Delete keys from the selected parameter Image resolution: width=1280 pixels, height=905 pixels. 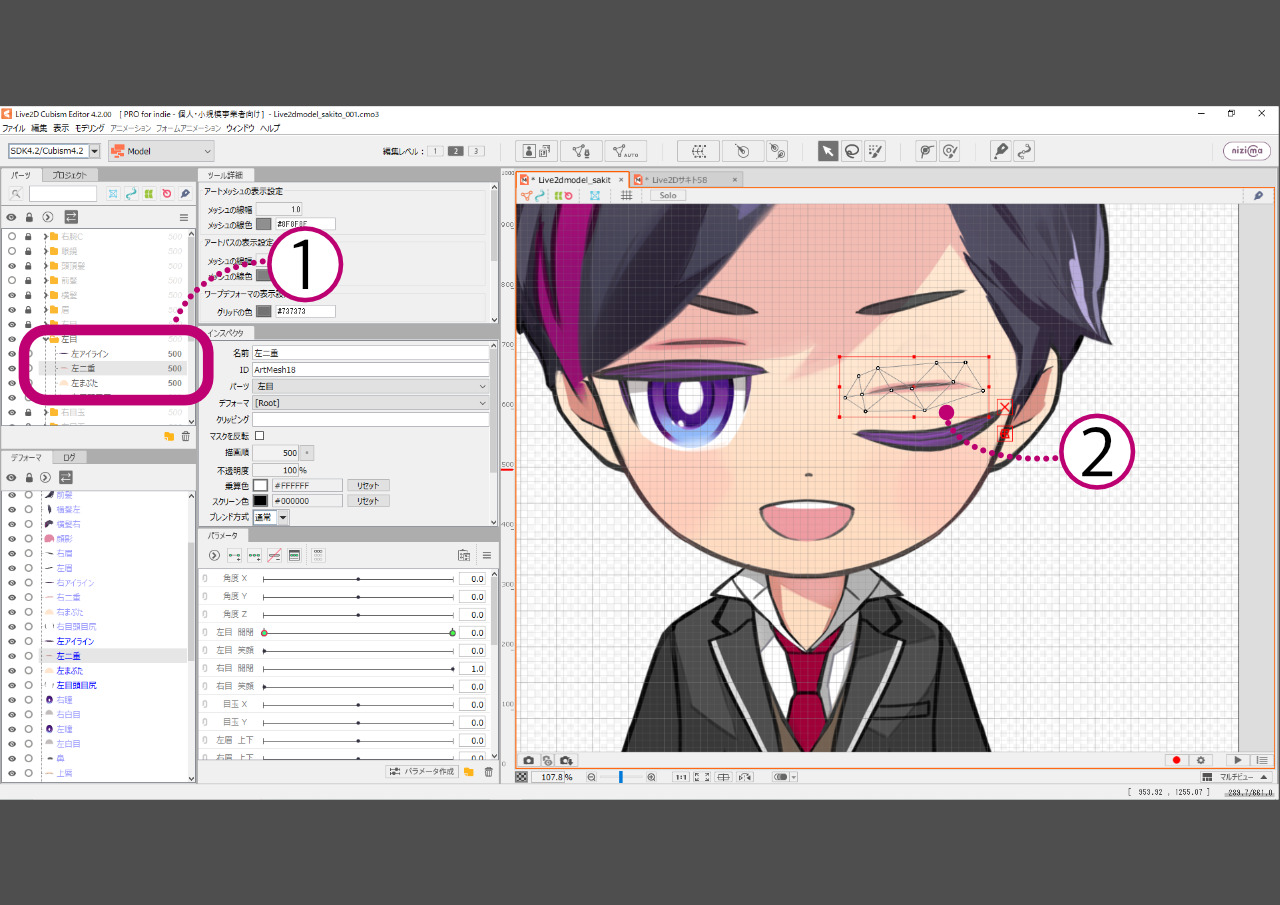click(x=274, y=555)
